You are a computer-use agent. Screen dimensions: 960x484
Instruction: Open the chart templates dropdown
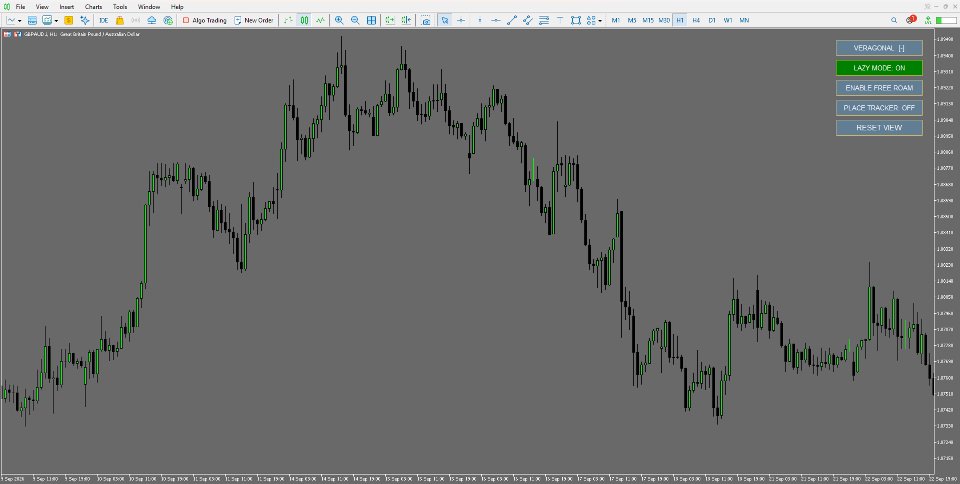tap(56, 20)
